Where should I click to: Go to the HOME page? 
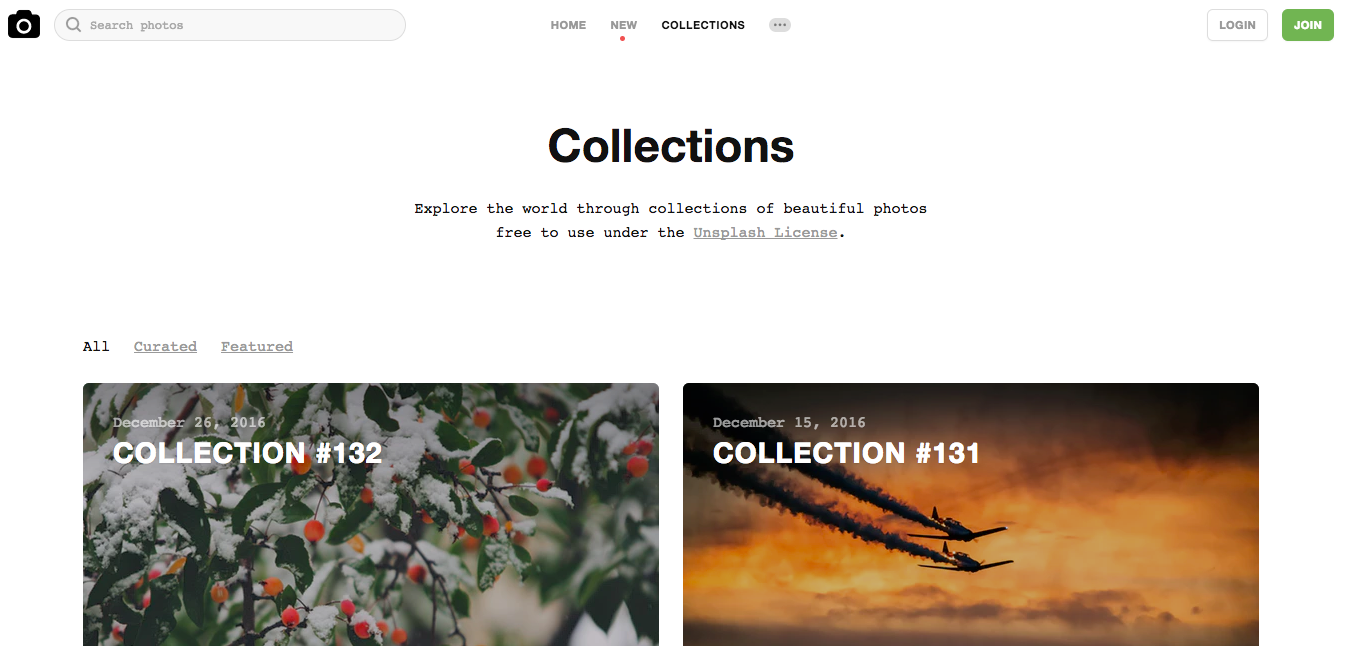(568, 25)
